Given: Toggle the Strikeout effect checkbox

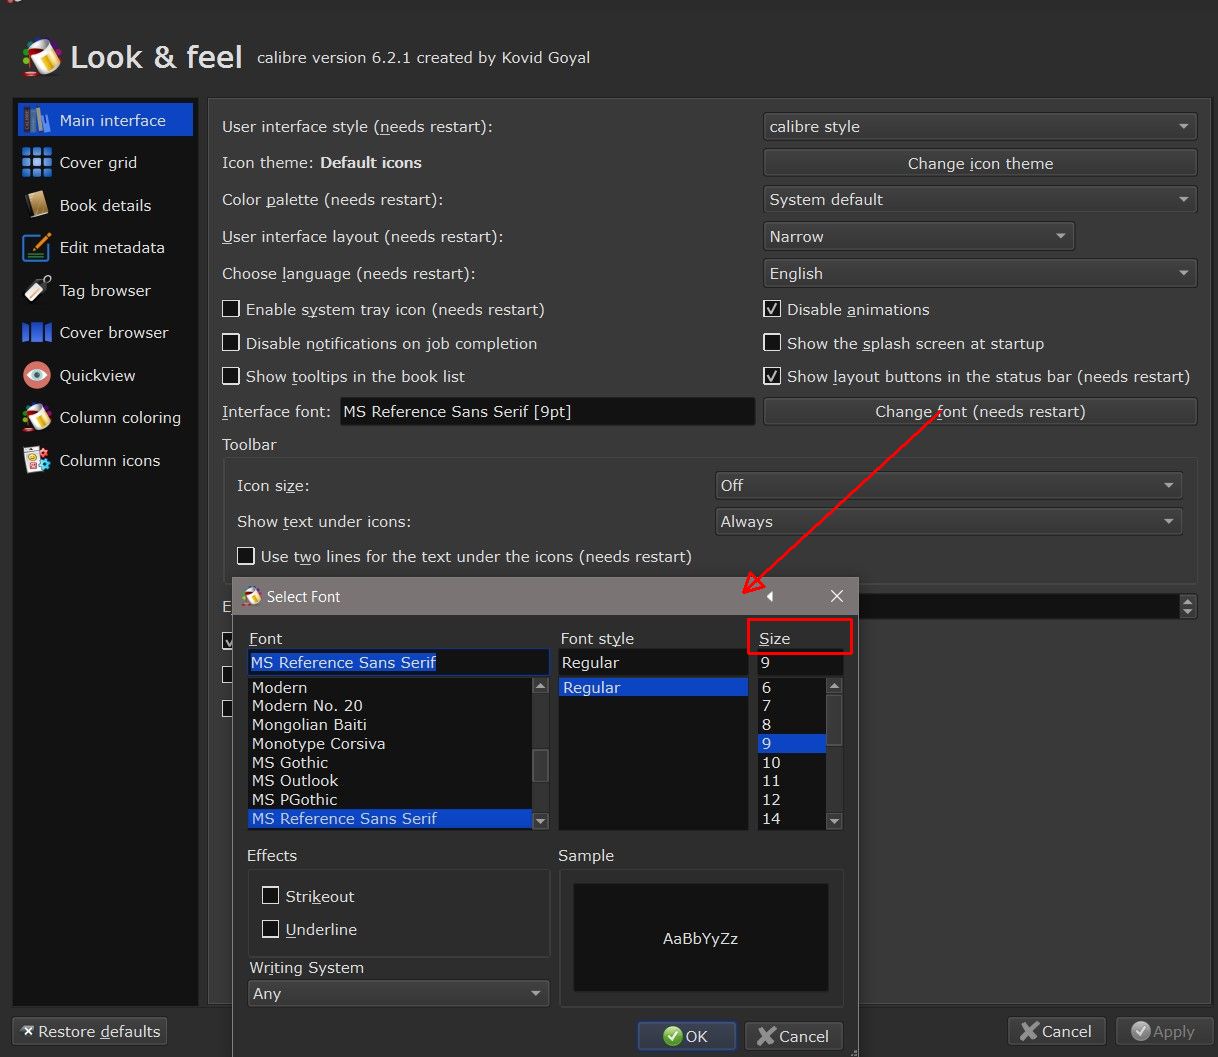Looking at the screenshot, I should 270,896.
